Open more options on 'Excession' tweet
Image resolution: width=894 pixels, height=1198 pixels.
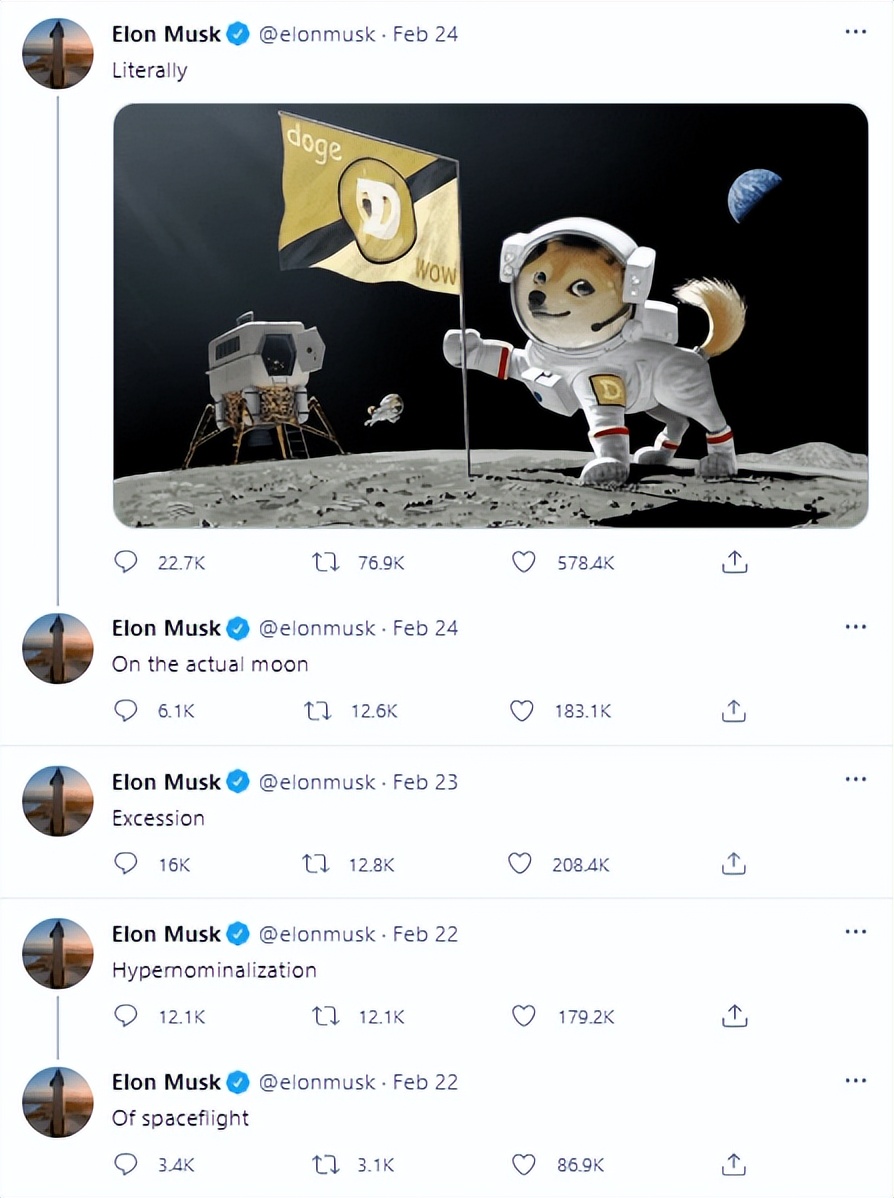(855, 780)
